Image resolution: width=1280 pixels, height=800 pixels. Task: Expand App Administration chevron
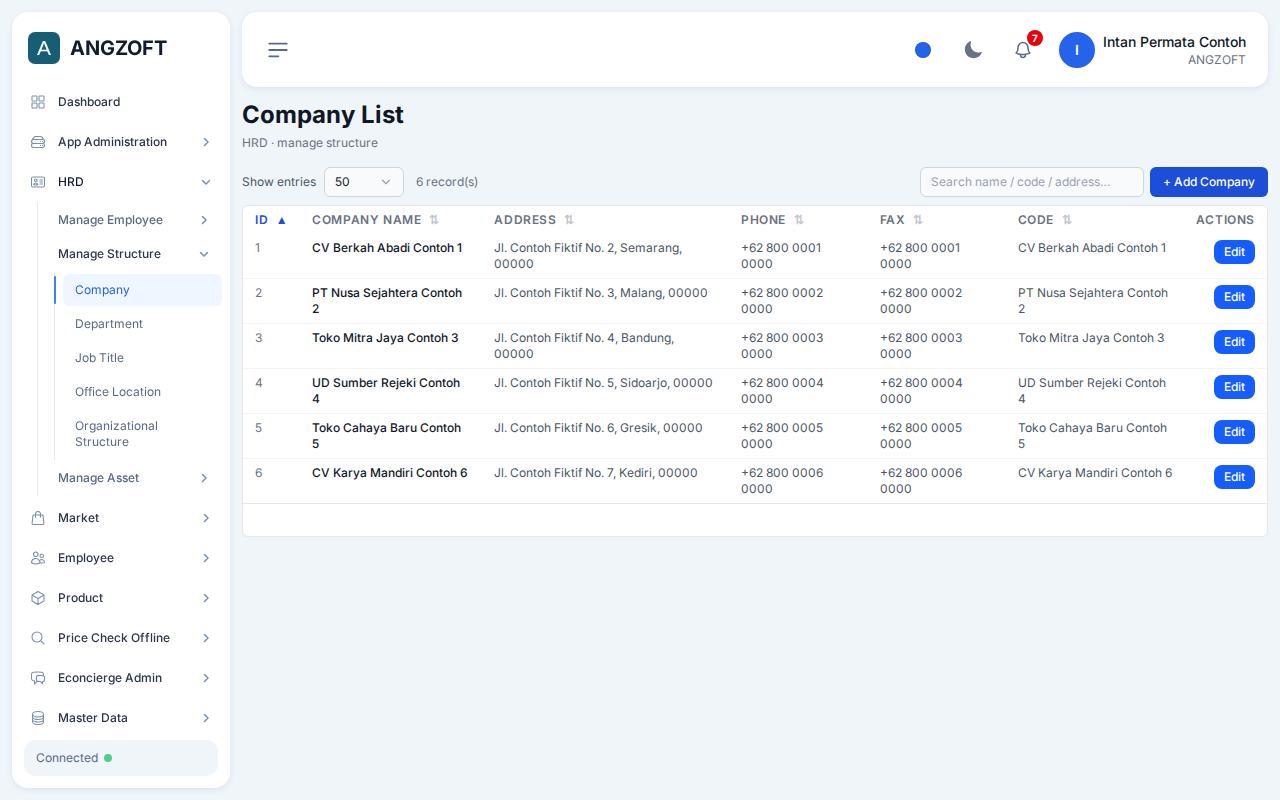[x=206, y=142]
